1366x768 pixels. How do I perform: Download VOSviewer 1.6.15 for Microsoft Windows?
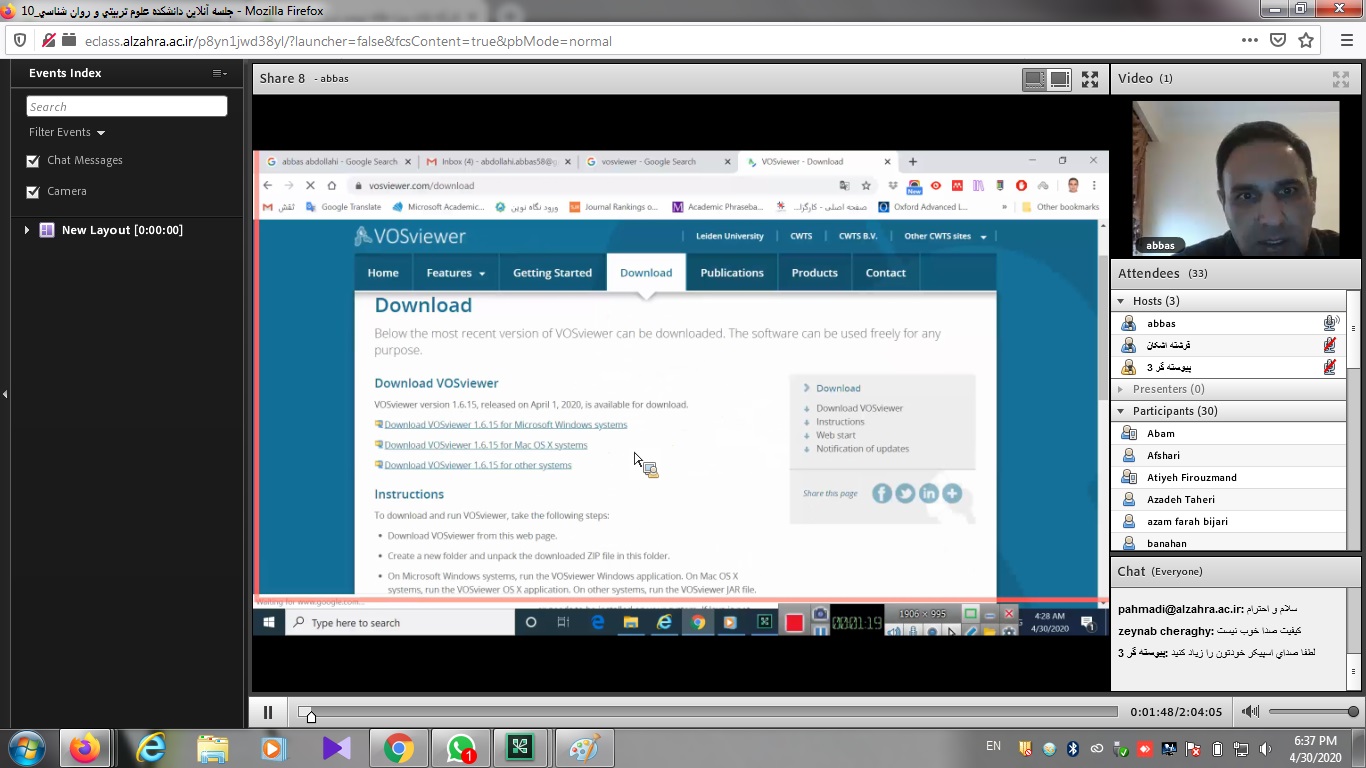[x=506, y=425]
